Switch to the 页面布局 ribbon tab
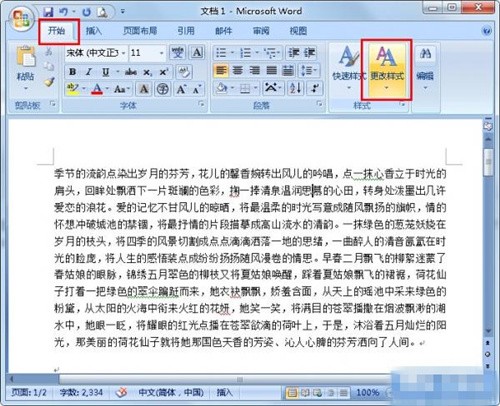 [x=140, y=31]
